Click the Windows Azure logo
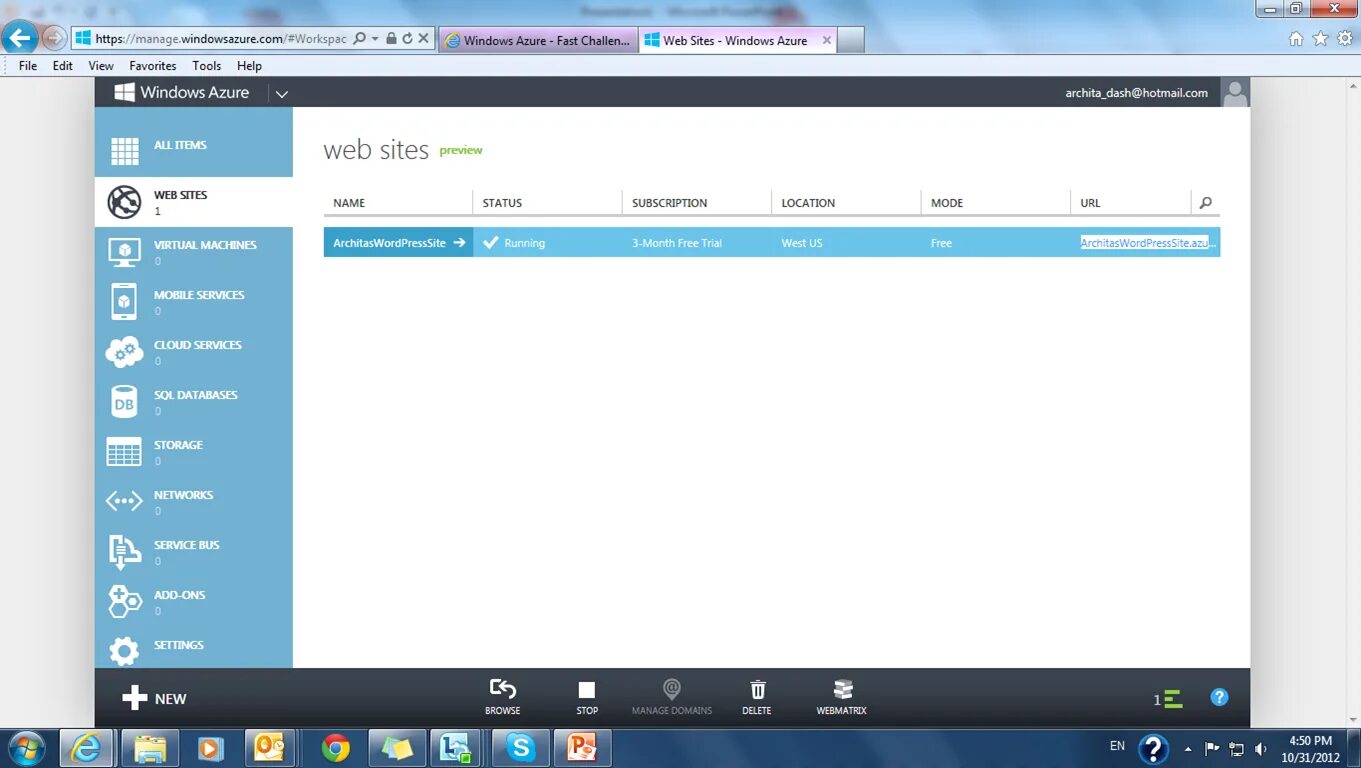This screenshot has width=1361, height=768. point(182,92)
